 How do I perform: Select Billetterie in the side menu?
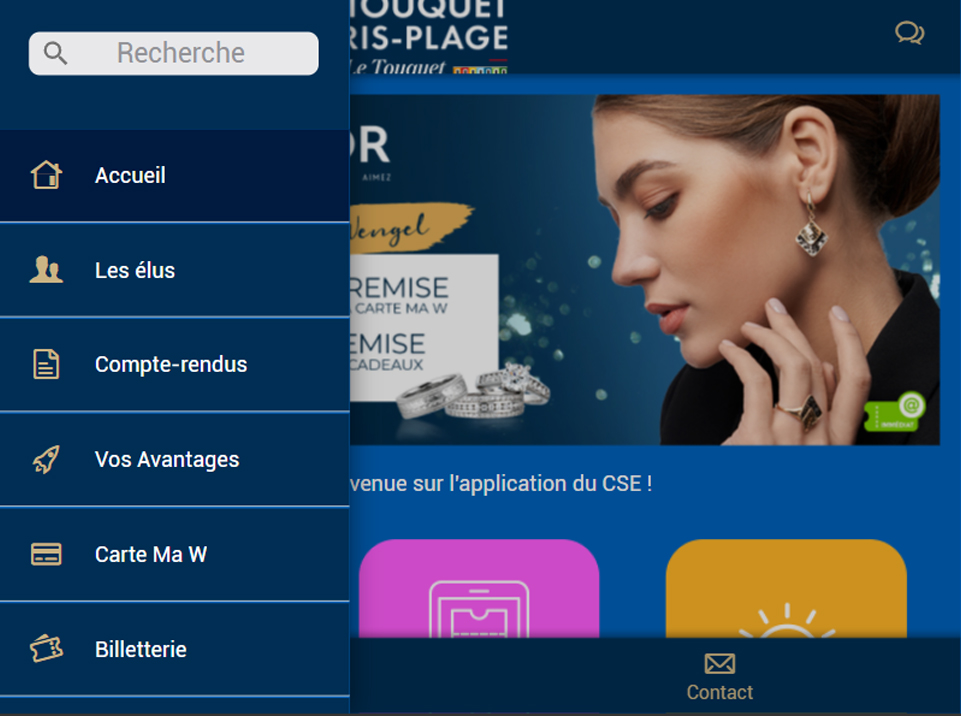click(x=175, y=649)
